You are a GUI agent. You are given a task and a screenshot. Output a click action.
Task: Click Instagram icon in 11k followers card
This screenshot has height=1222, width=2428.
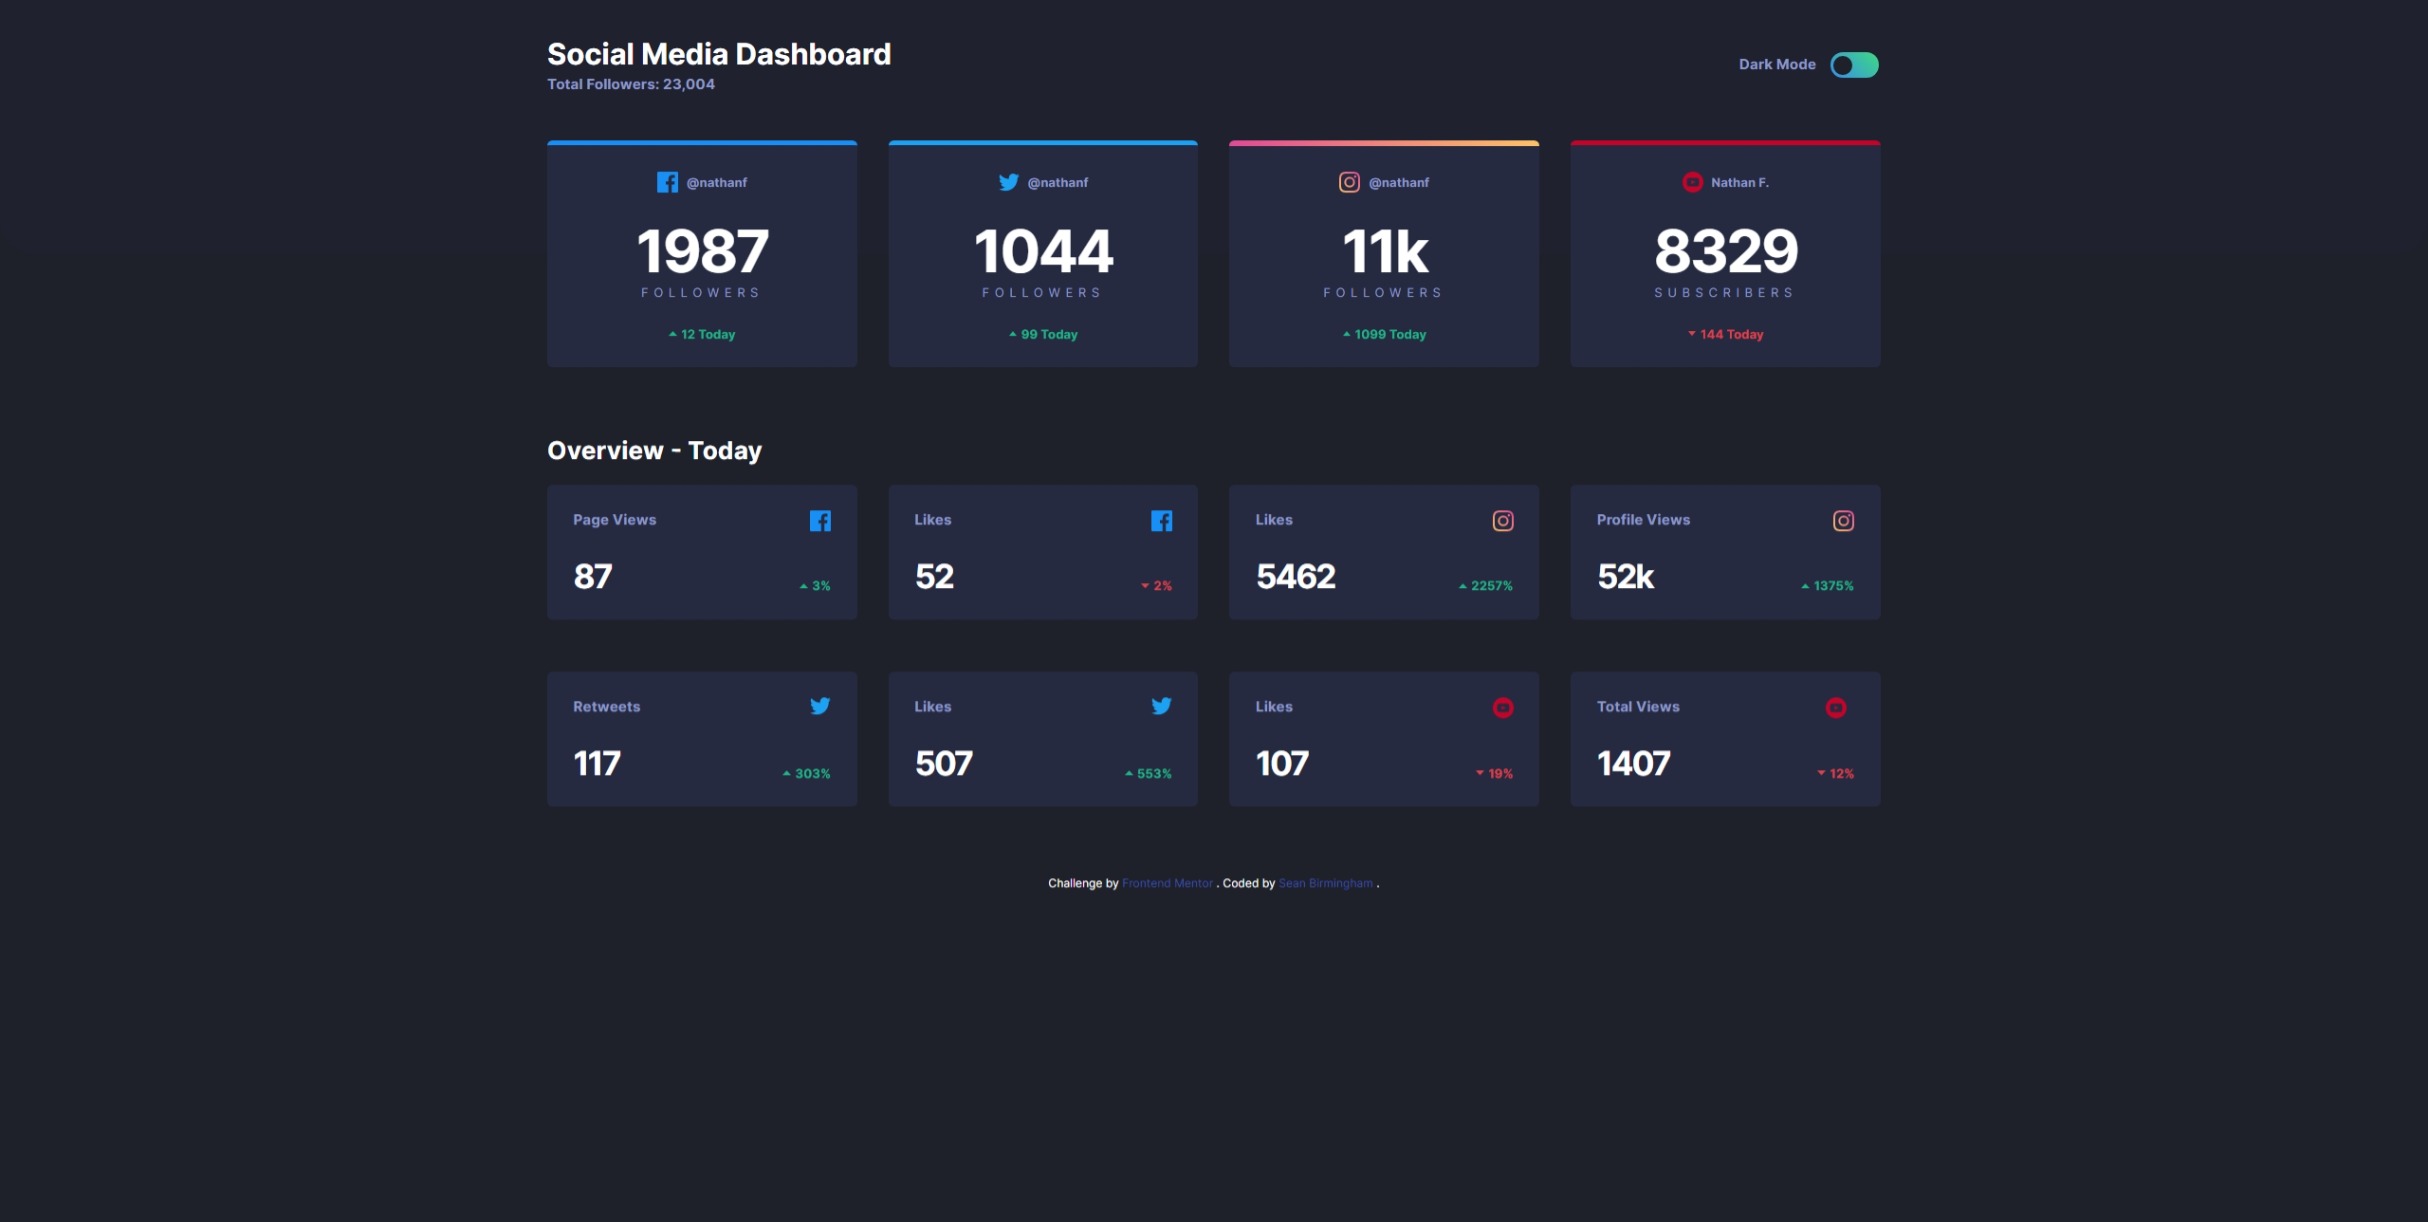[1349, 182]
